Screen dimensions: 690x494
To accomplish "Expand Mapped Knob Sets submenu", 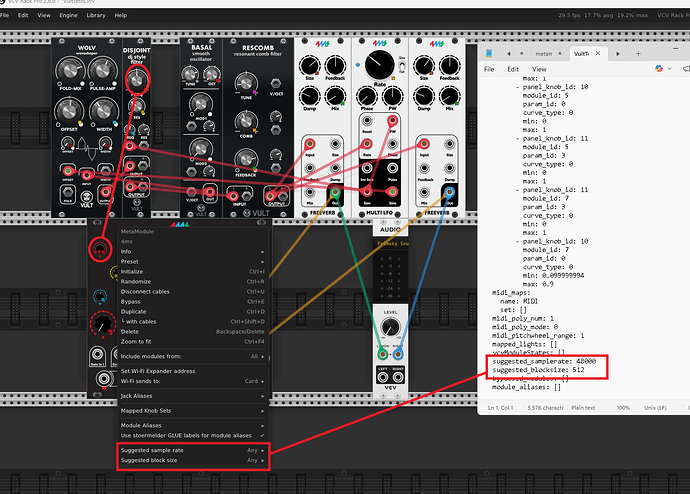I will point(193,411).
